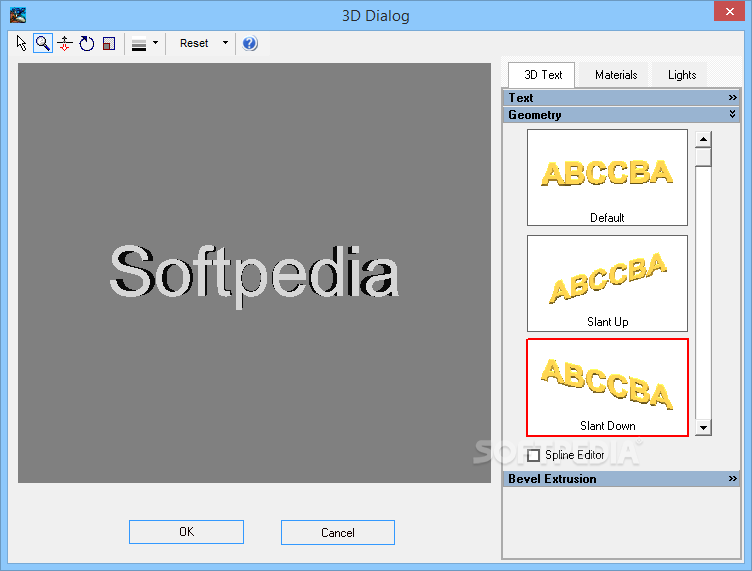
Task: Click the line style icon
Action: click(x=139, y=44)
